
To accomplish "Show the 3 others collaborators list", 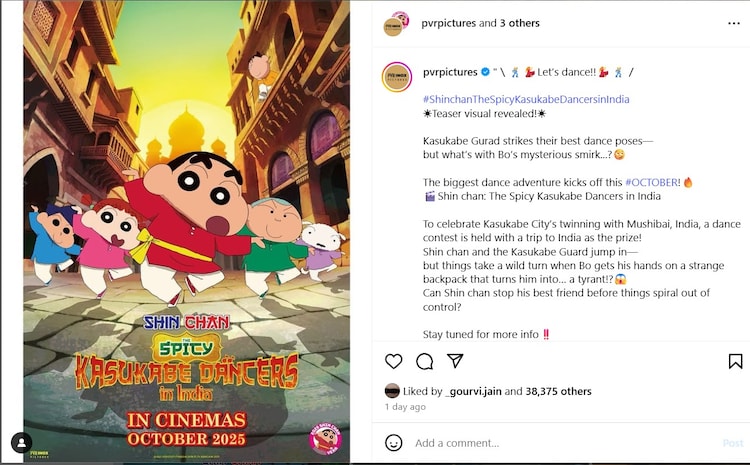I will coord(519,23).
